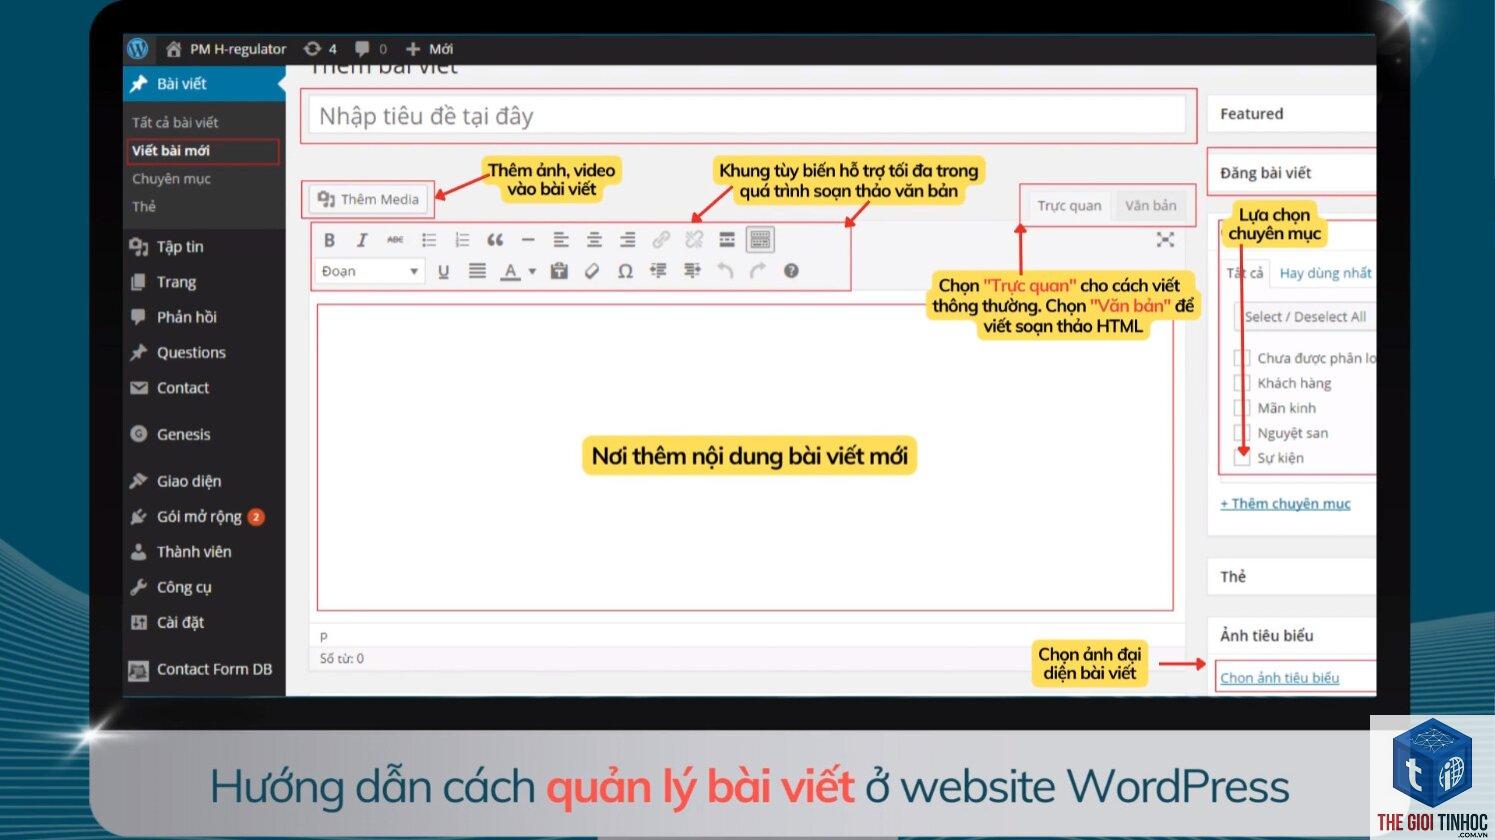
Task: Toggle the extra toolbar row (keyboard icon)
Action: [x=760, y=240]
